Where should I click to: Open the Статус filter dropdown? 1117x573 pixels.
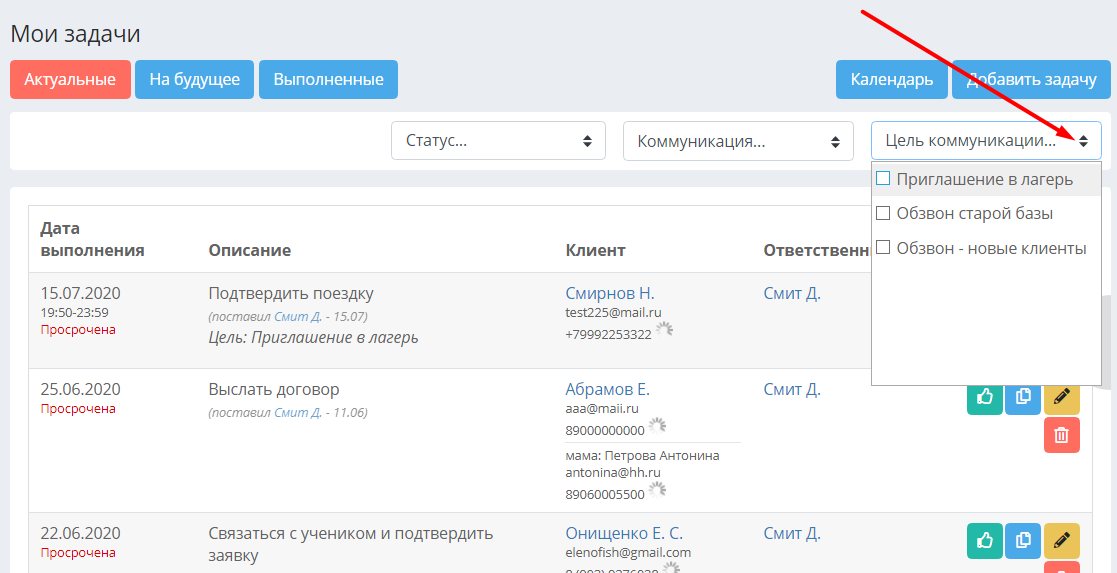click(x=498, y=140)
